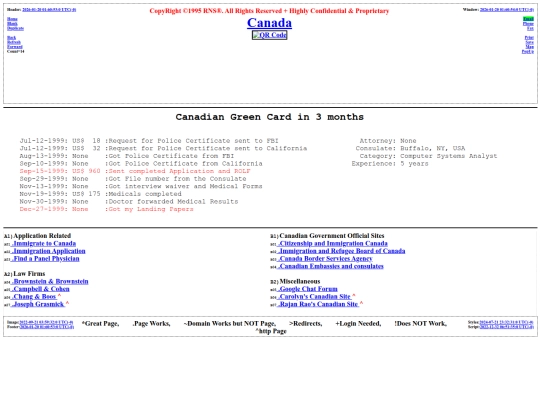540x405 pixels.
Task: Click the Save link
Action: coord(530,42)
